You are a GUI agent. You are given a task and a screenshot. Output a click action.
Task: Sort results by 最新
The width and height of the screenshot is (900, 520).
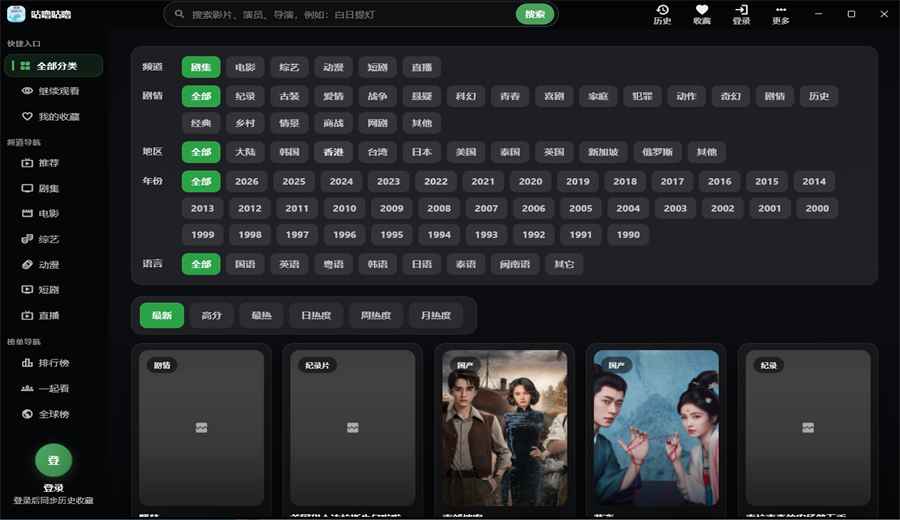pos(162,315)
